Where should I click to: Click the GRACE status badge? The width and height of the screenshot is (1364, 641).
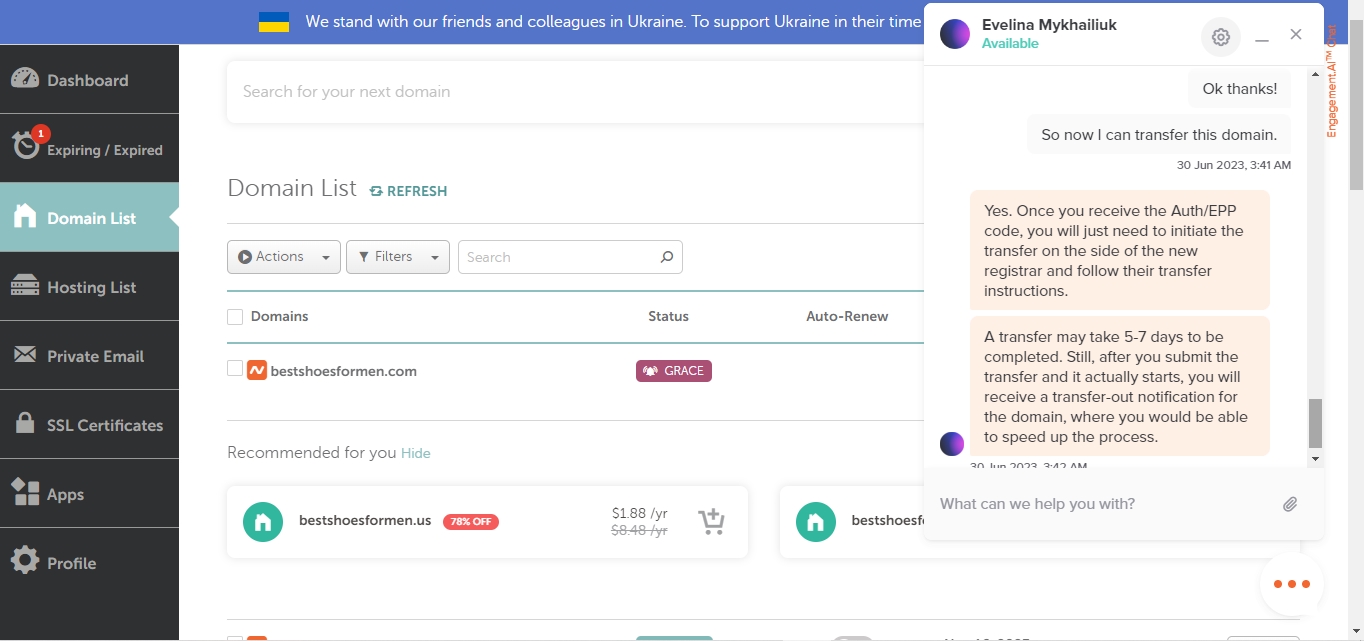point(673,371)
